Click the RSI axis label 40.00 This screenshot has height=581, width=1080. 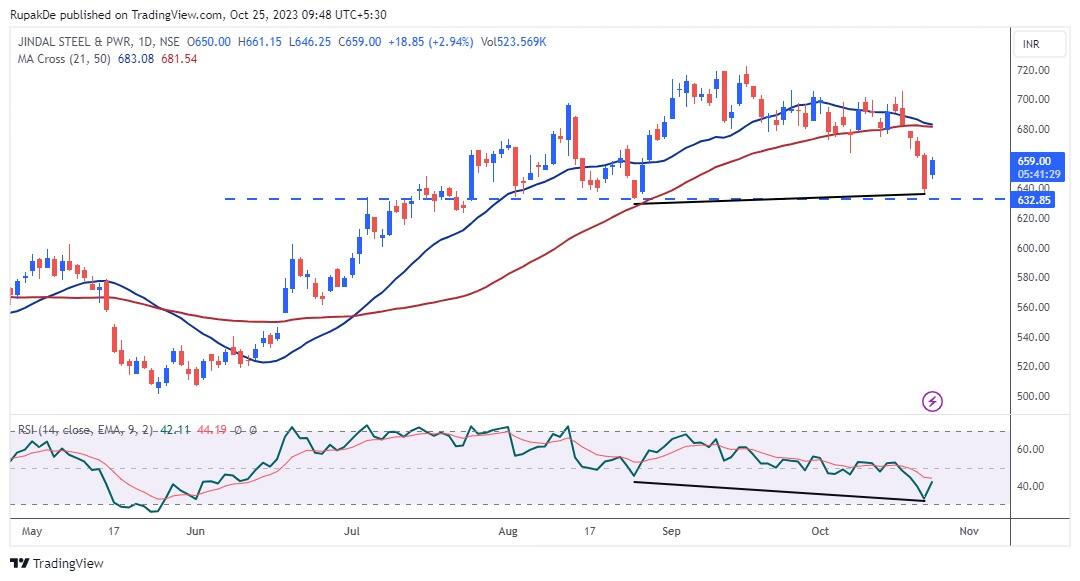1030,486
